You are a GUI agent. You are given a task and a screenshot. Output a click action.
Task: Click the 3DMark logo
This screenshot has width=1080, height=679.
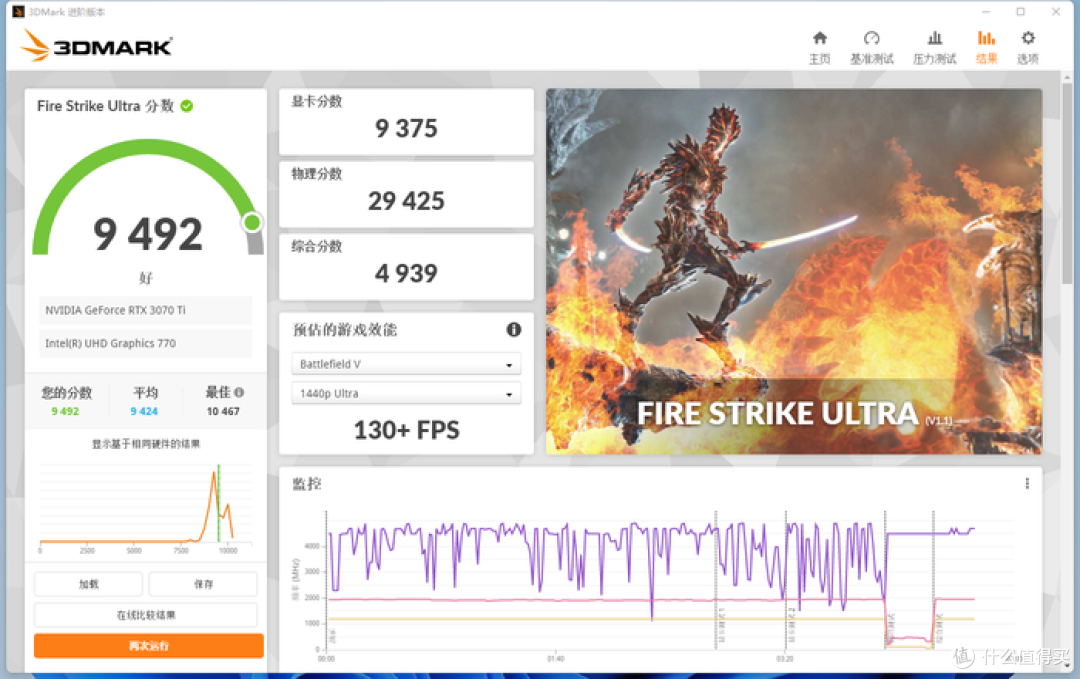point(96,45)
